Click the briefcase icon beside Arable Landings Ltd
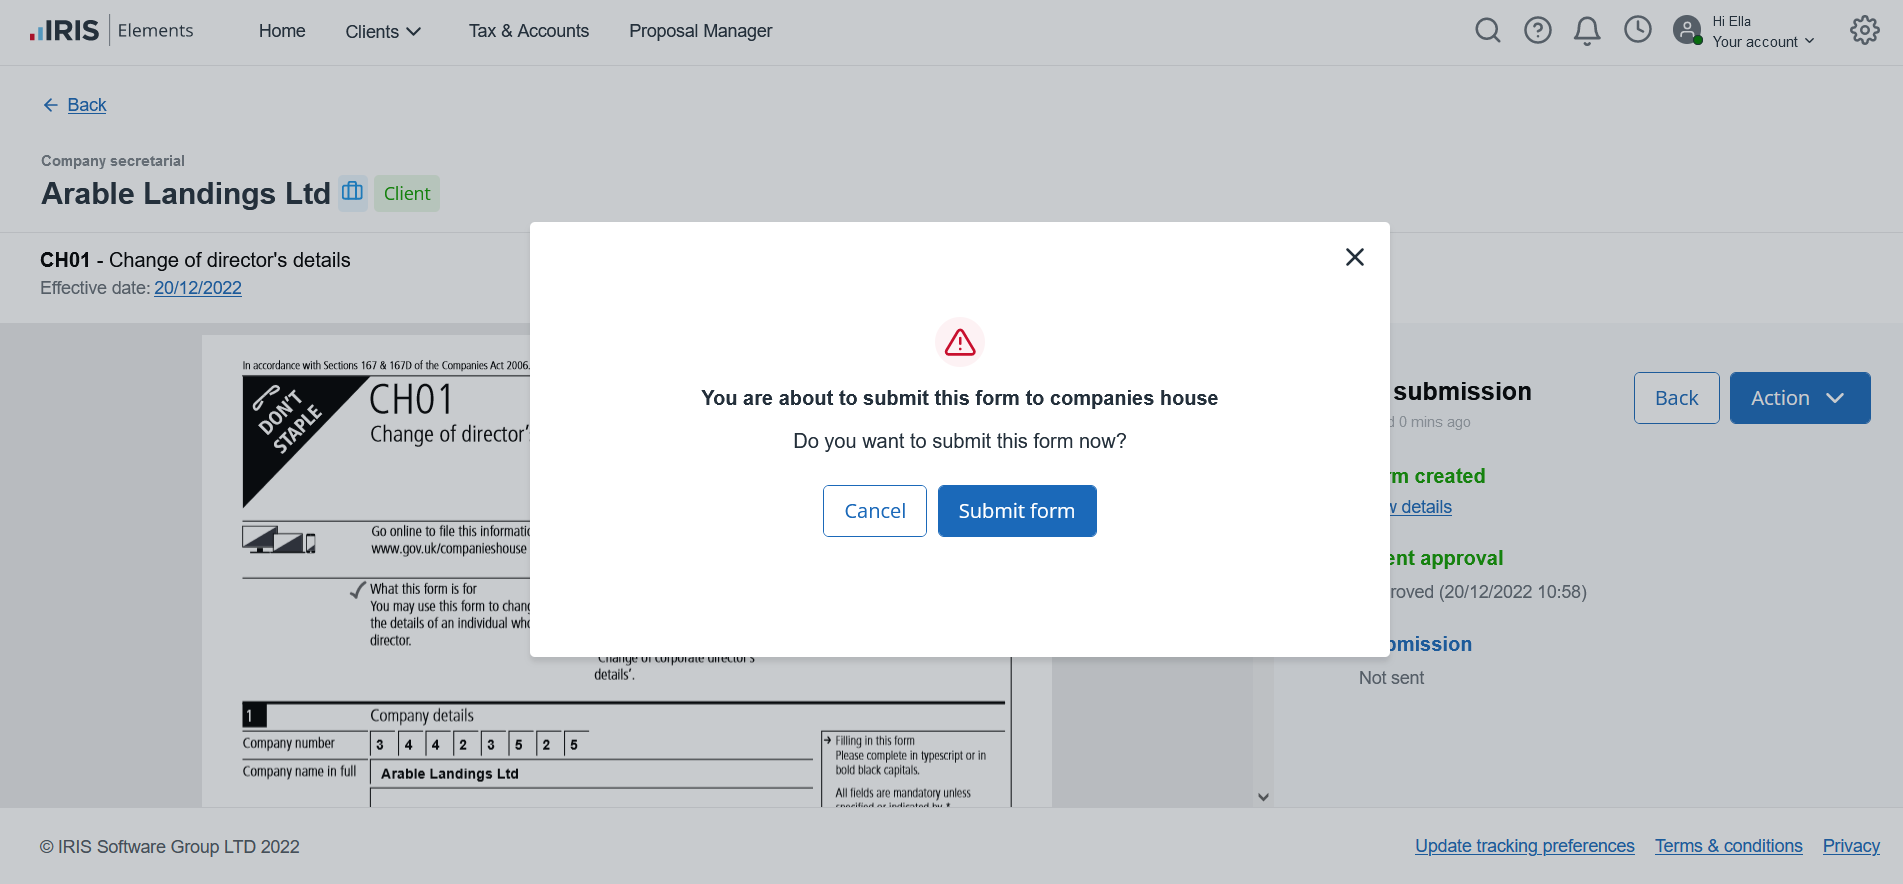This screenshot has height=884, width=1903. click(x=352, y=191)
